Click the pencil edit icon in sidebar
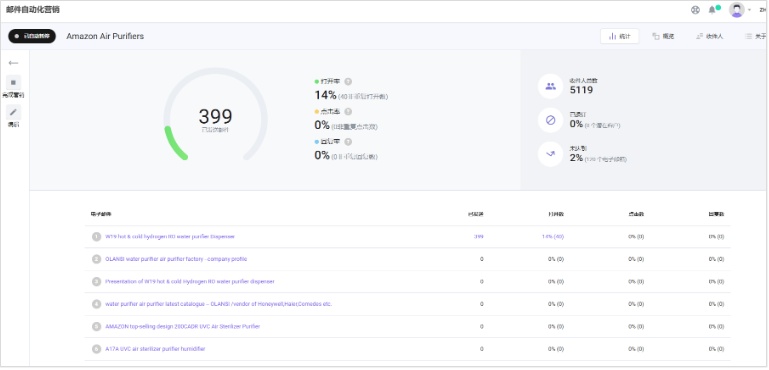The height and width of the screenshot is (370, 769). 13,112
